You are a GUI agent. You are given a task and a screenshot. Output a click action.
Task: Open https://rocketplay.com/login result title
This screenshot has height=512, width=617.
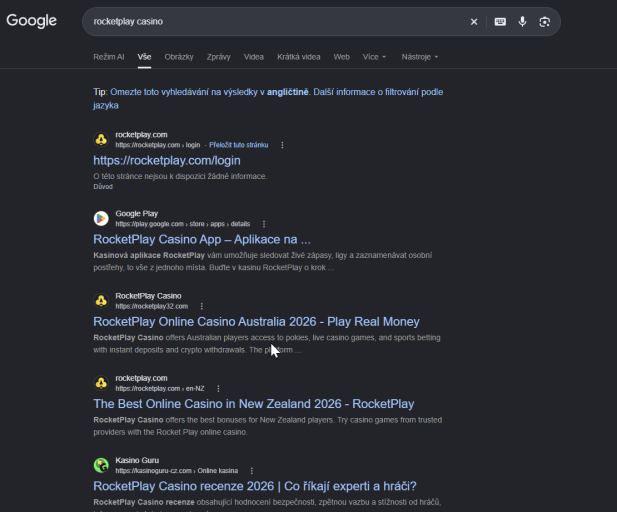[x=167, y=161]
